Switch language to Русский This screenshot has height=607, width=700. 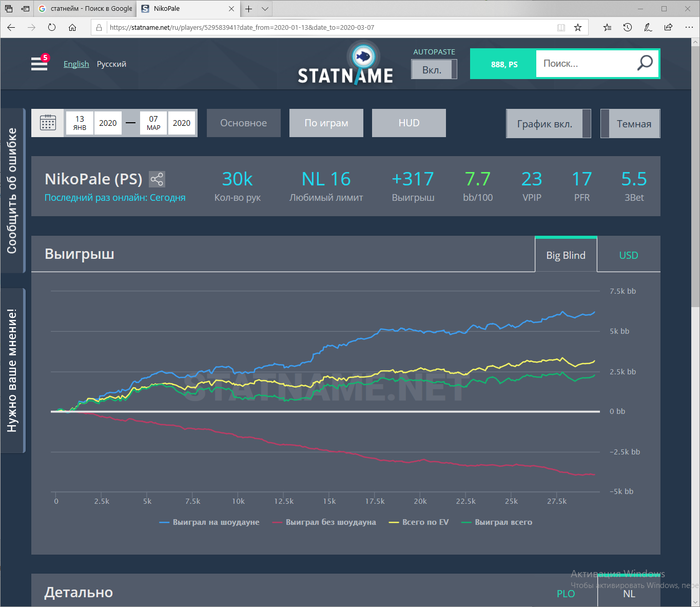[112, 64]
